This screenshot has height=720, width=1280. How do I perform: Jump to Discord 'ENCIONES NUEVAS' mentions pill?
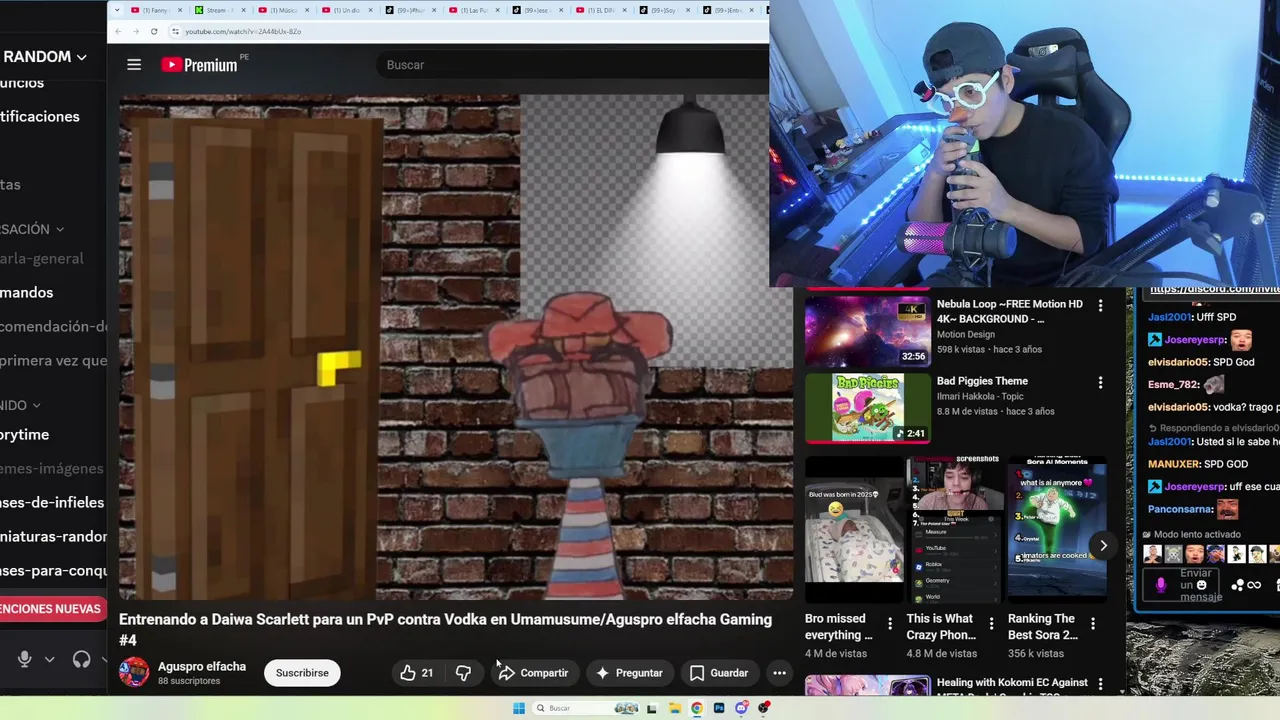pyautogui.click(x=53, y=609)
